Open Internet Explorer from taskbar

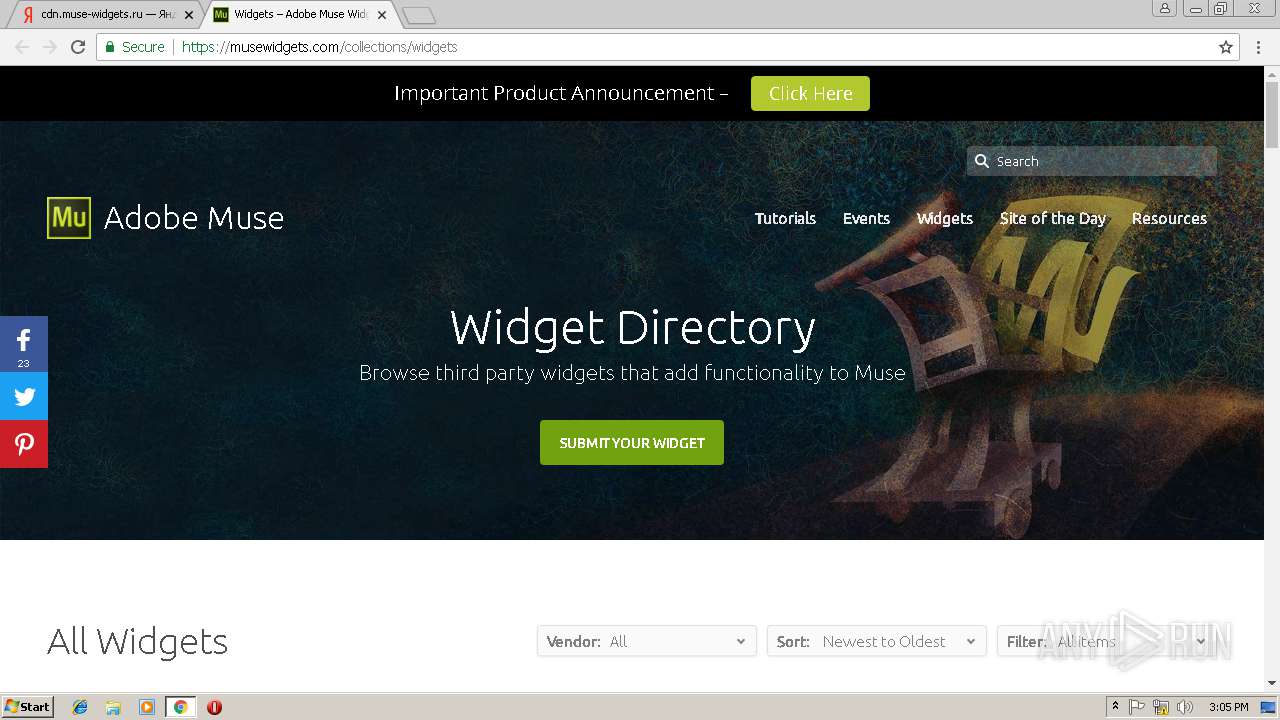80,707
